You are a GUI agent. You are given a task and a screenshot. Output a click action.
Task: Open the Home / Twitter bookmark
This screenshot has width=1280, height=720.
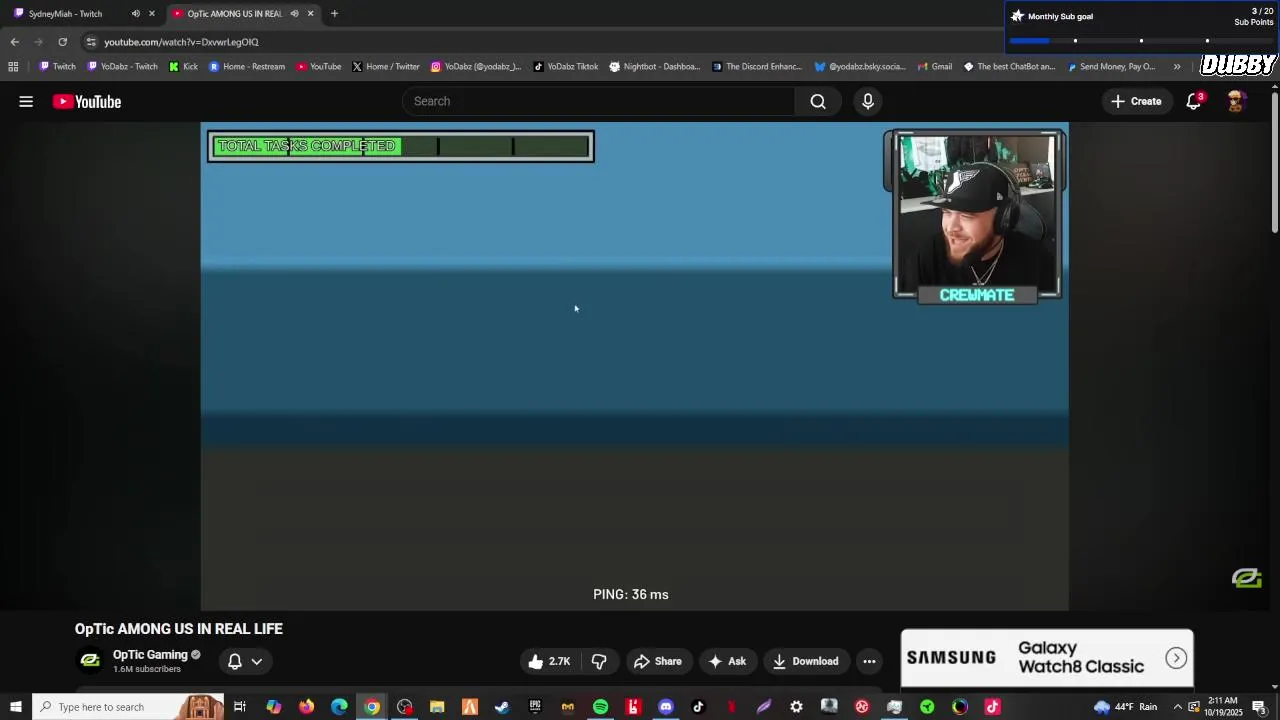pyautogui.click(x=385, y=67)
